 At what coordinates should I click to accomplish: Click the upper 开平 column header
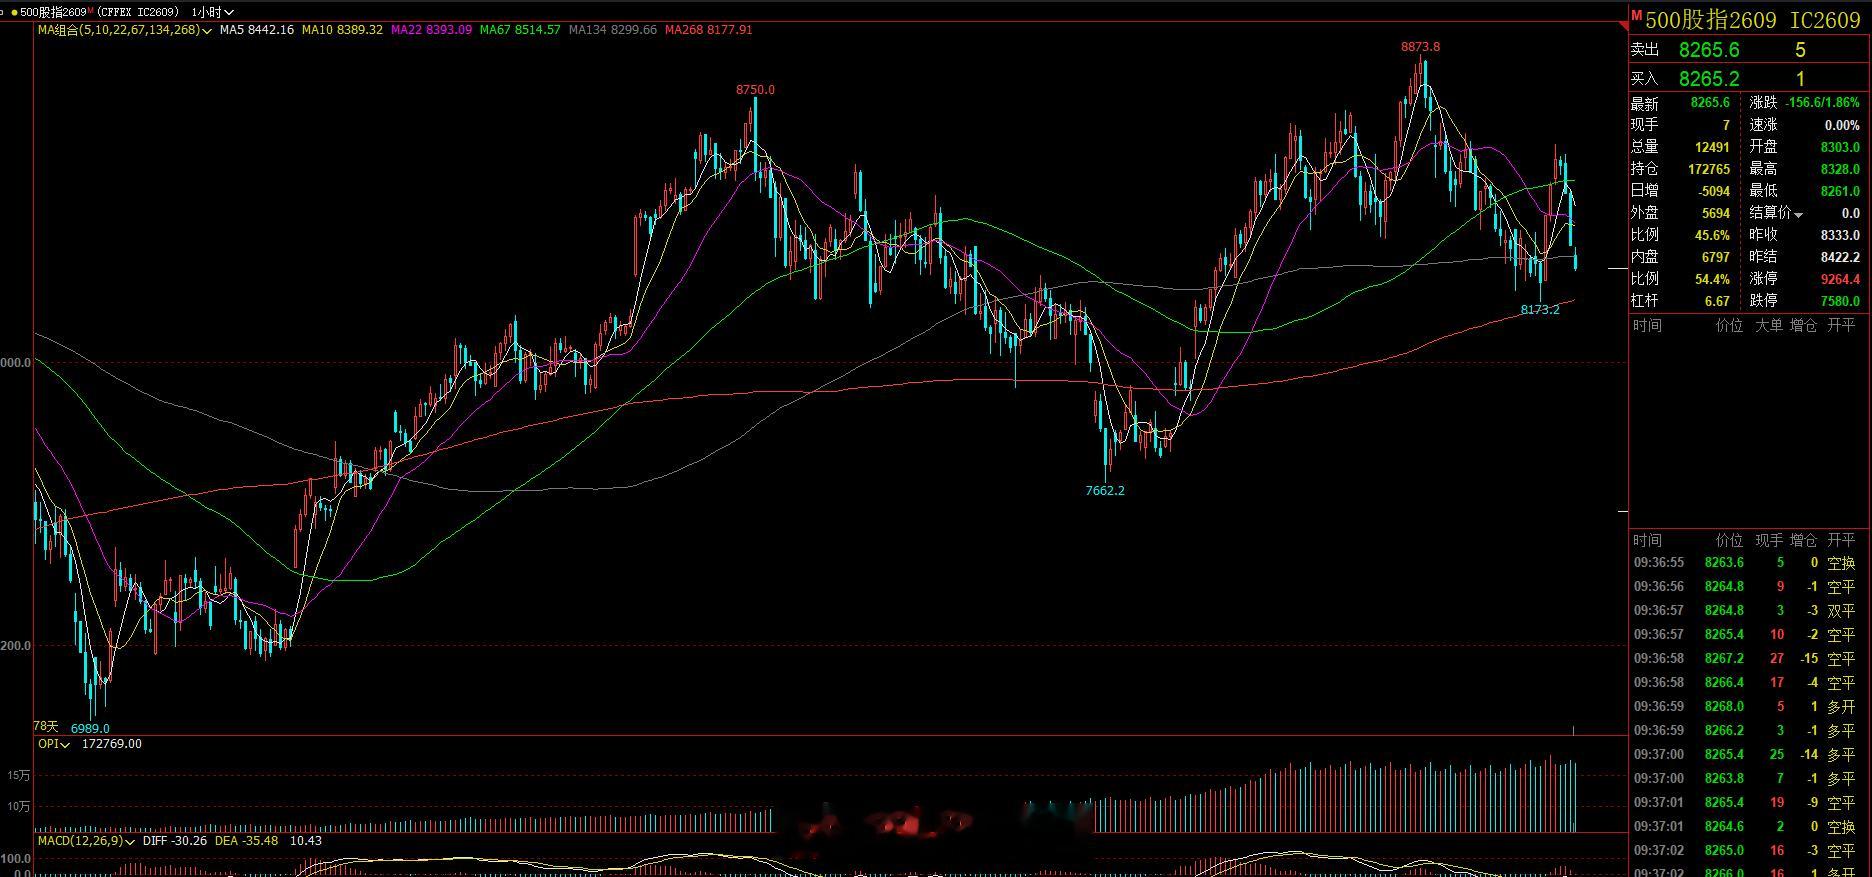coord(1841,325)
